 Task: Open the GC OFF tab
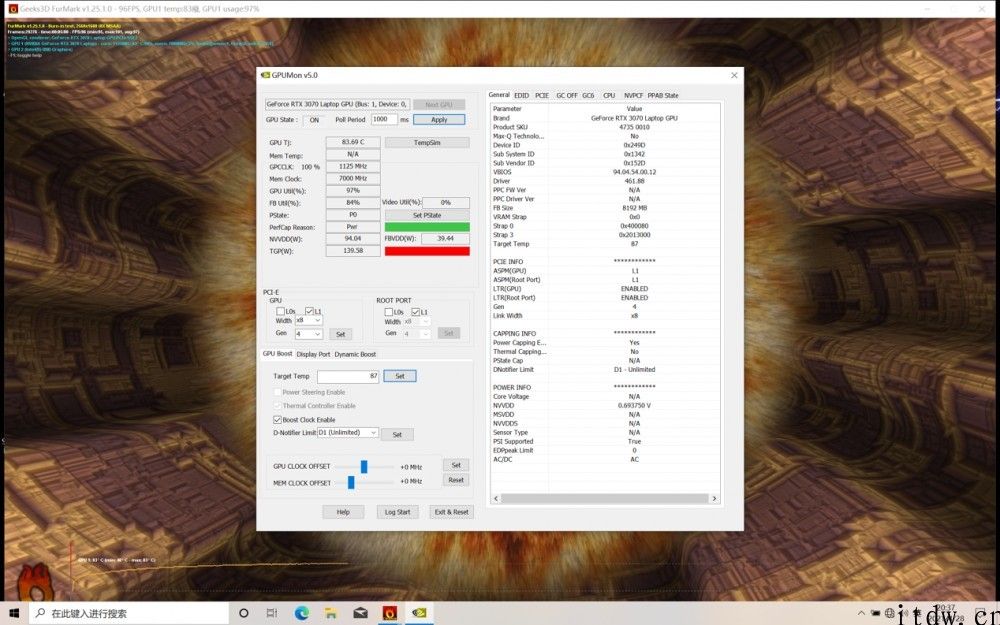[x=566, y=95]
